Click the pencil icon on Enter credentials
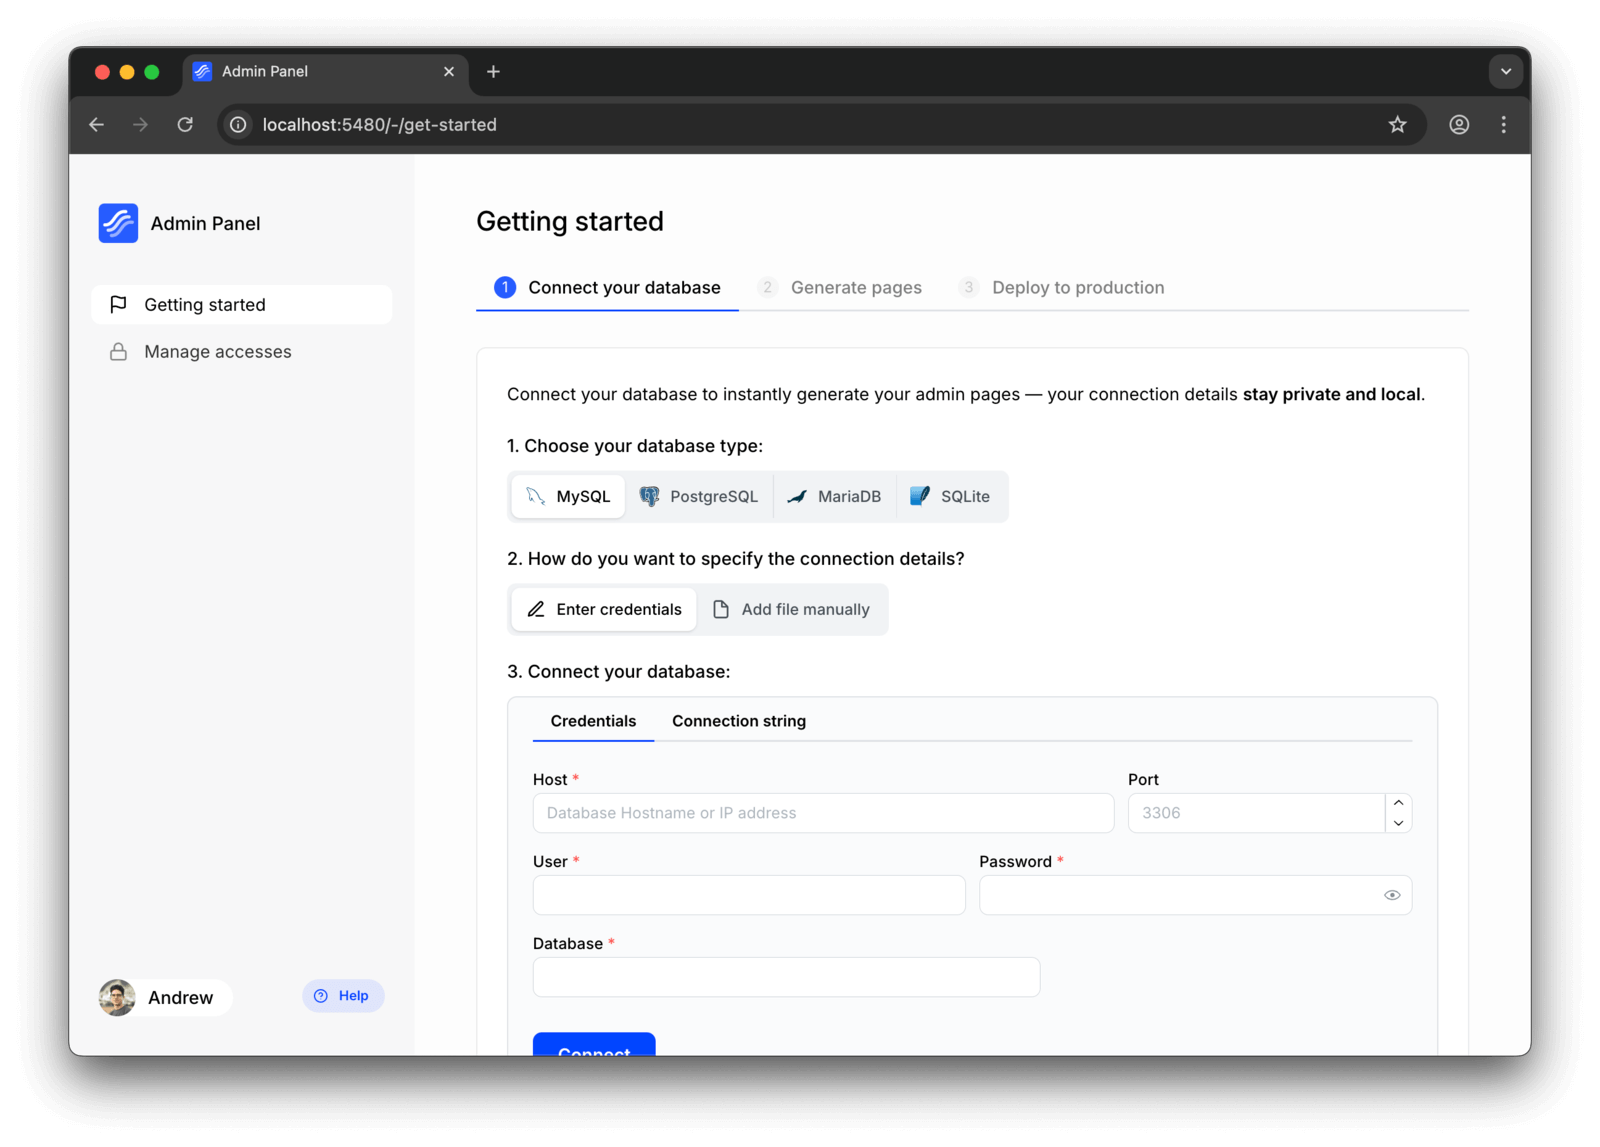 click(x=536, y=609)
